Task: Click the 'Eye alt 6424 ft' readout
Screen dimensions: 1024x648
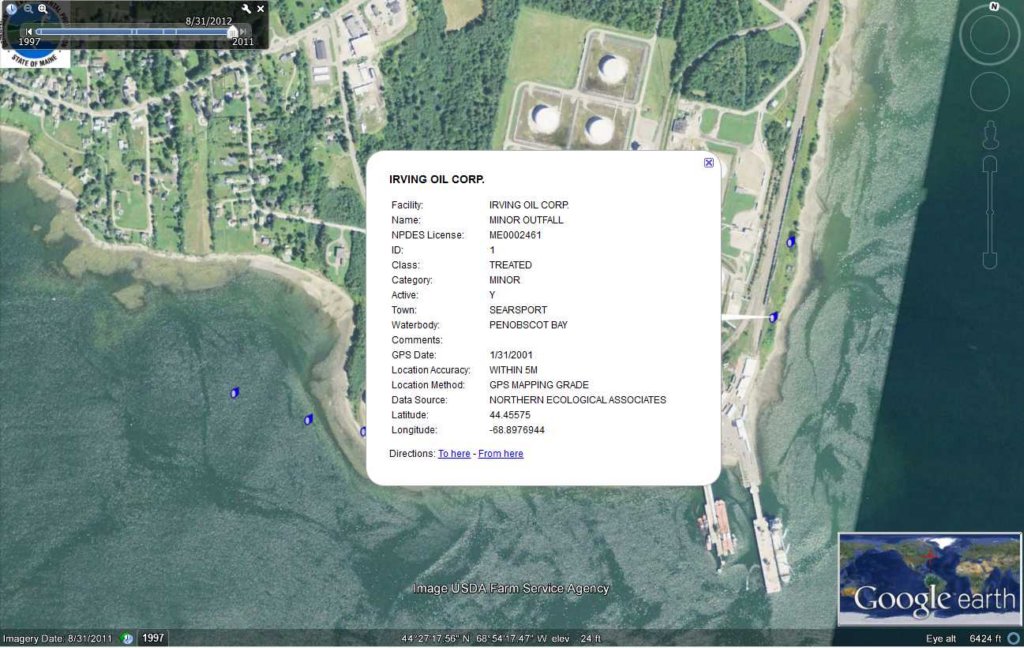Action: [x=963, y=638]
